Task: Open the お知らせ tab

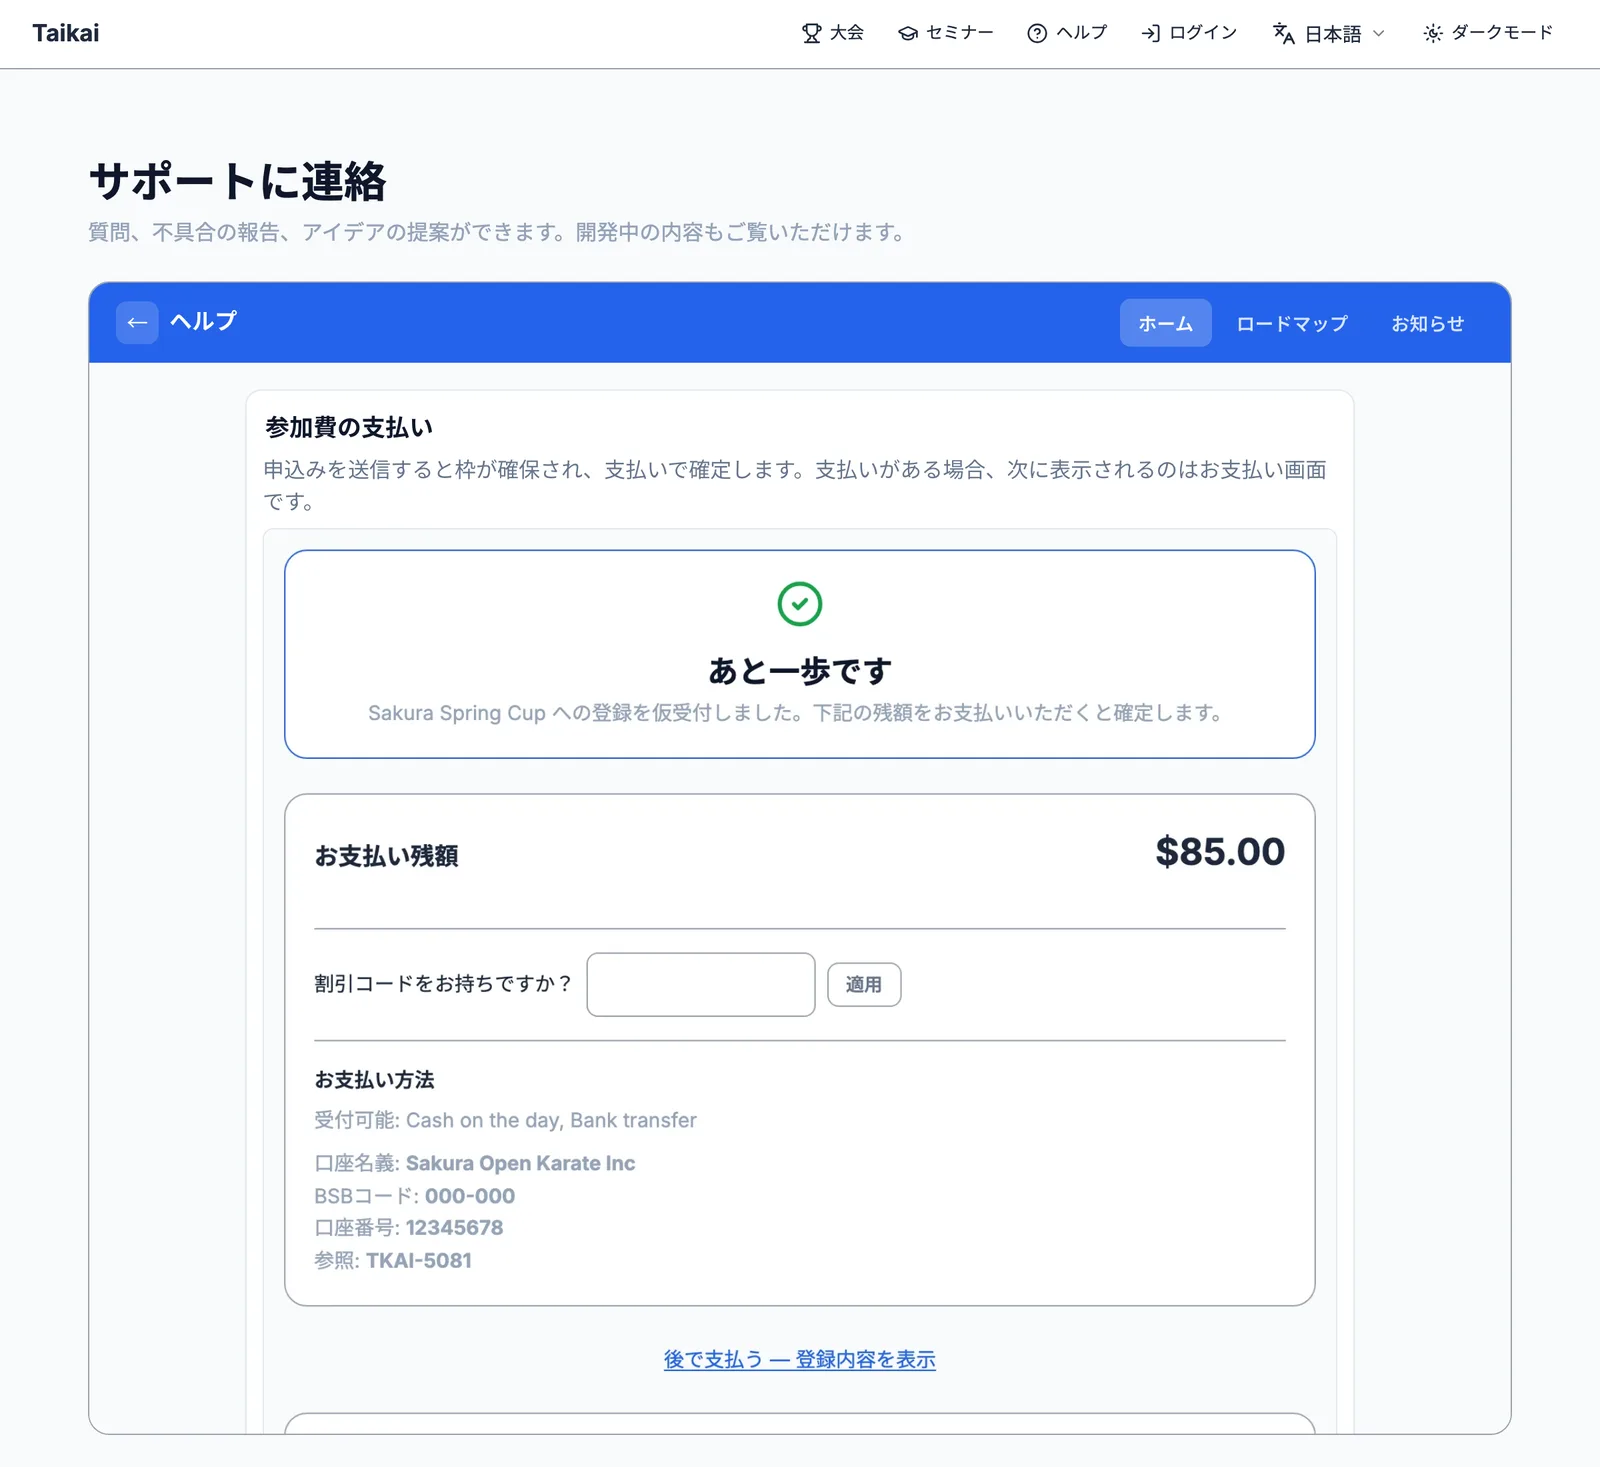Action: pos(1428,323)
